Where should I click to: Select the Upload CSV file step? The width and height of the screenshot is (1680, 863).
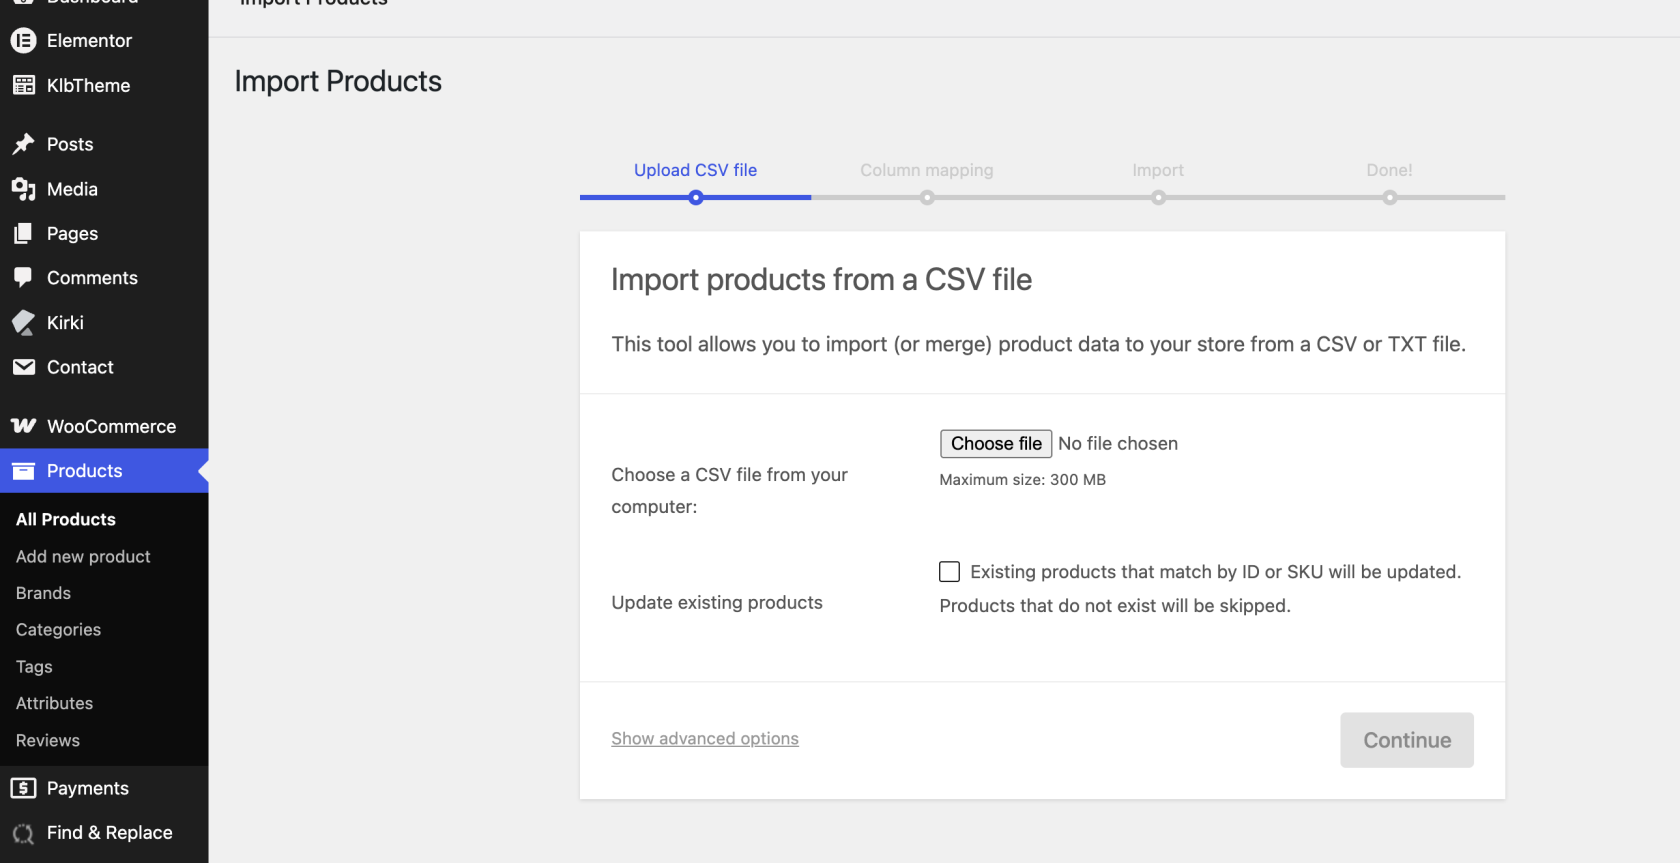pos(695,170)
